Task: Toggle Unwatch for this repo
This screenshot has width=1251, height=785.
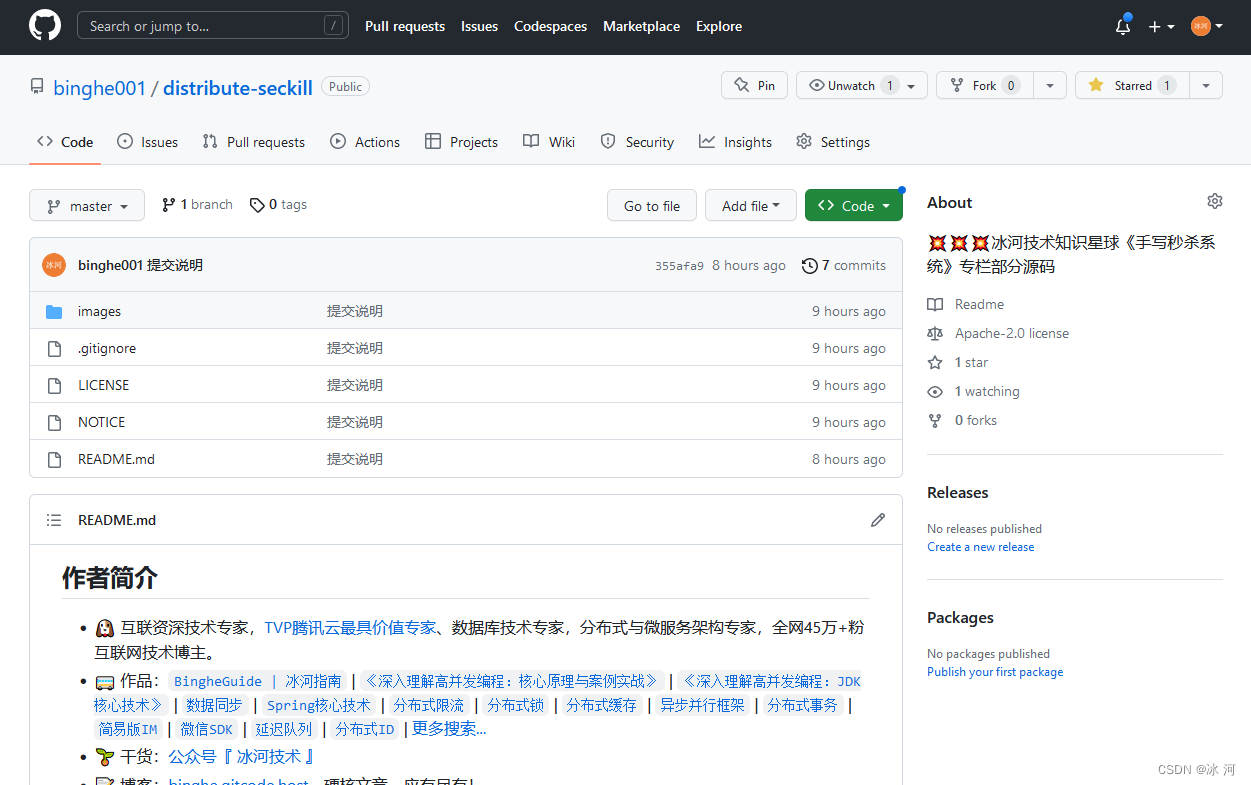Action: coord(851,85)
